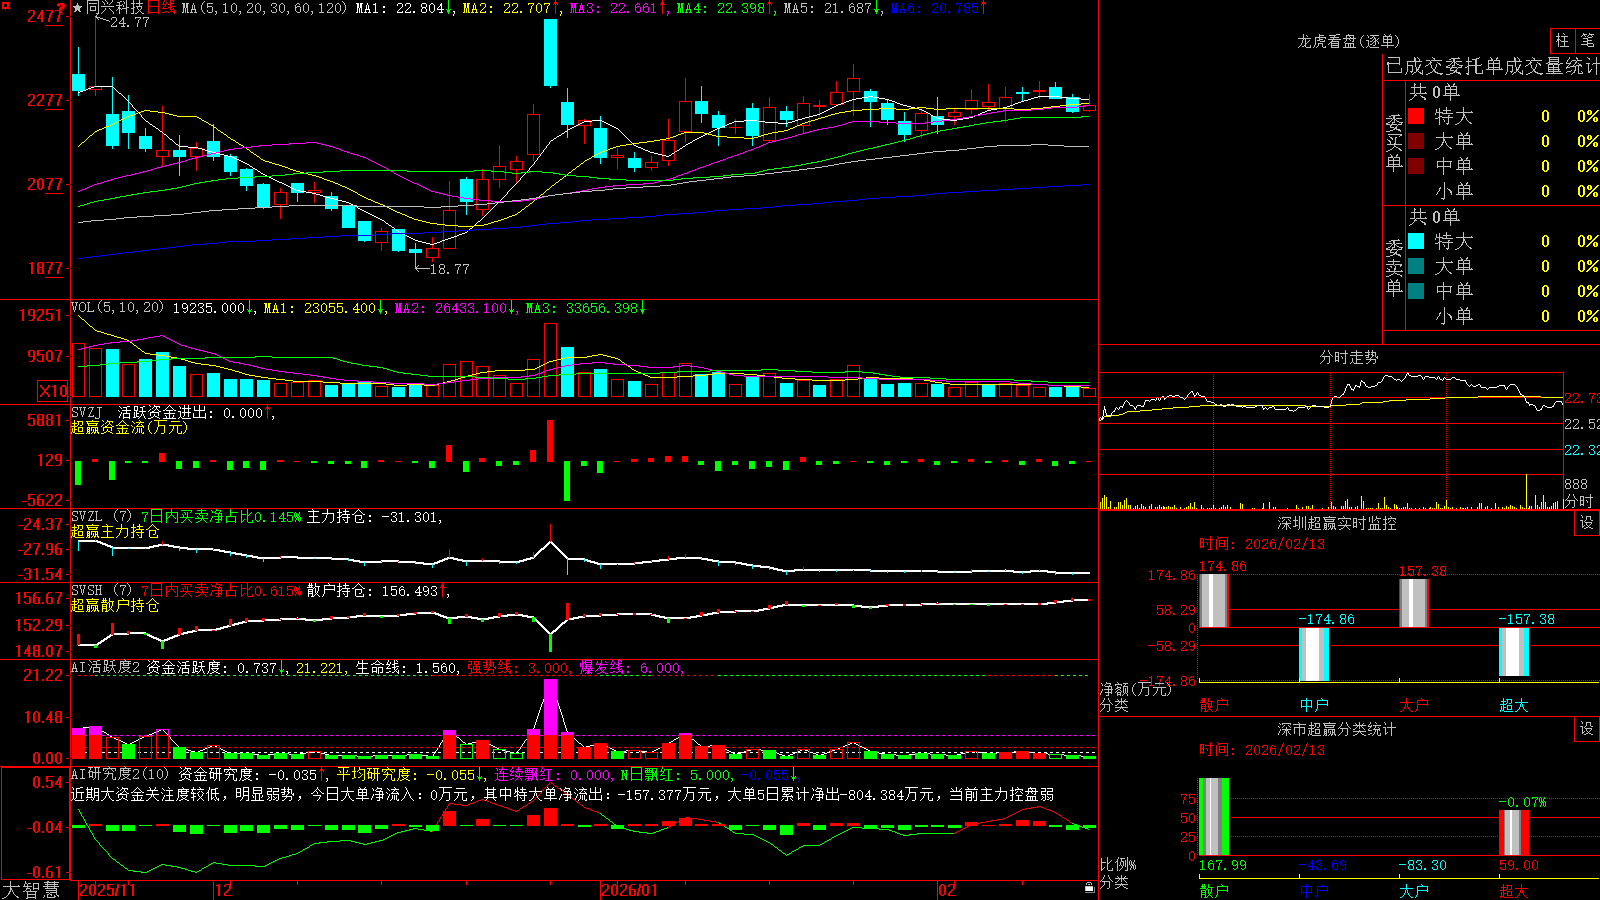
Task: Click the 笔 tick-view button
Action: [1587, 40]
